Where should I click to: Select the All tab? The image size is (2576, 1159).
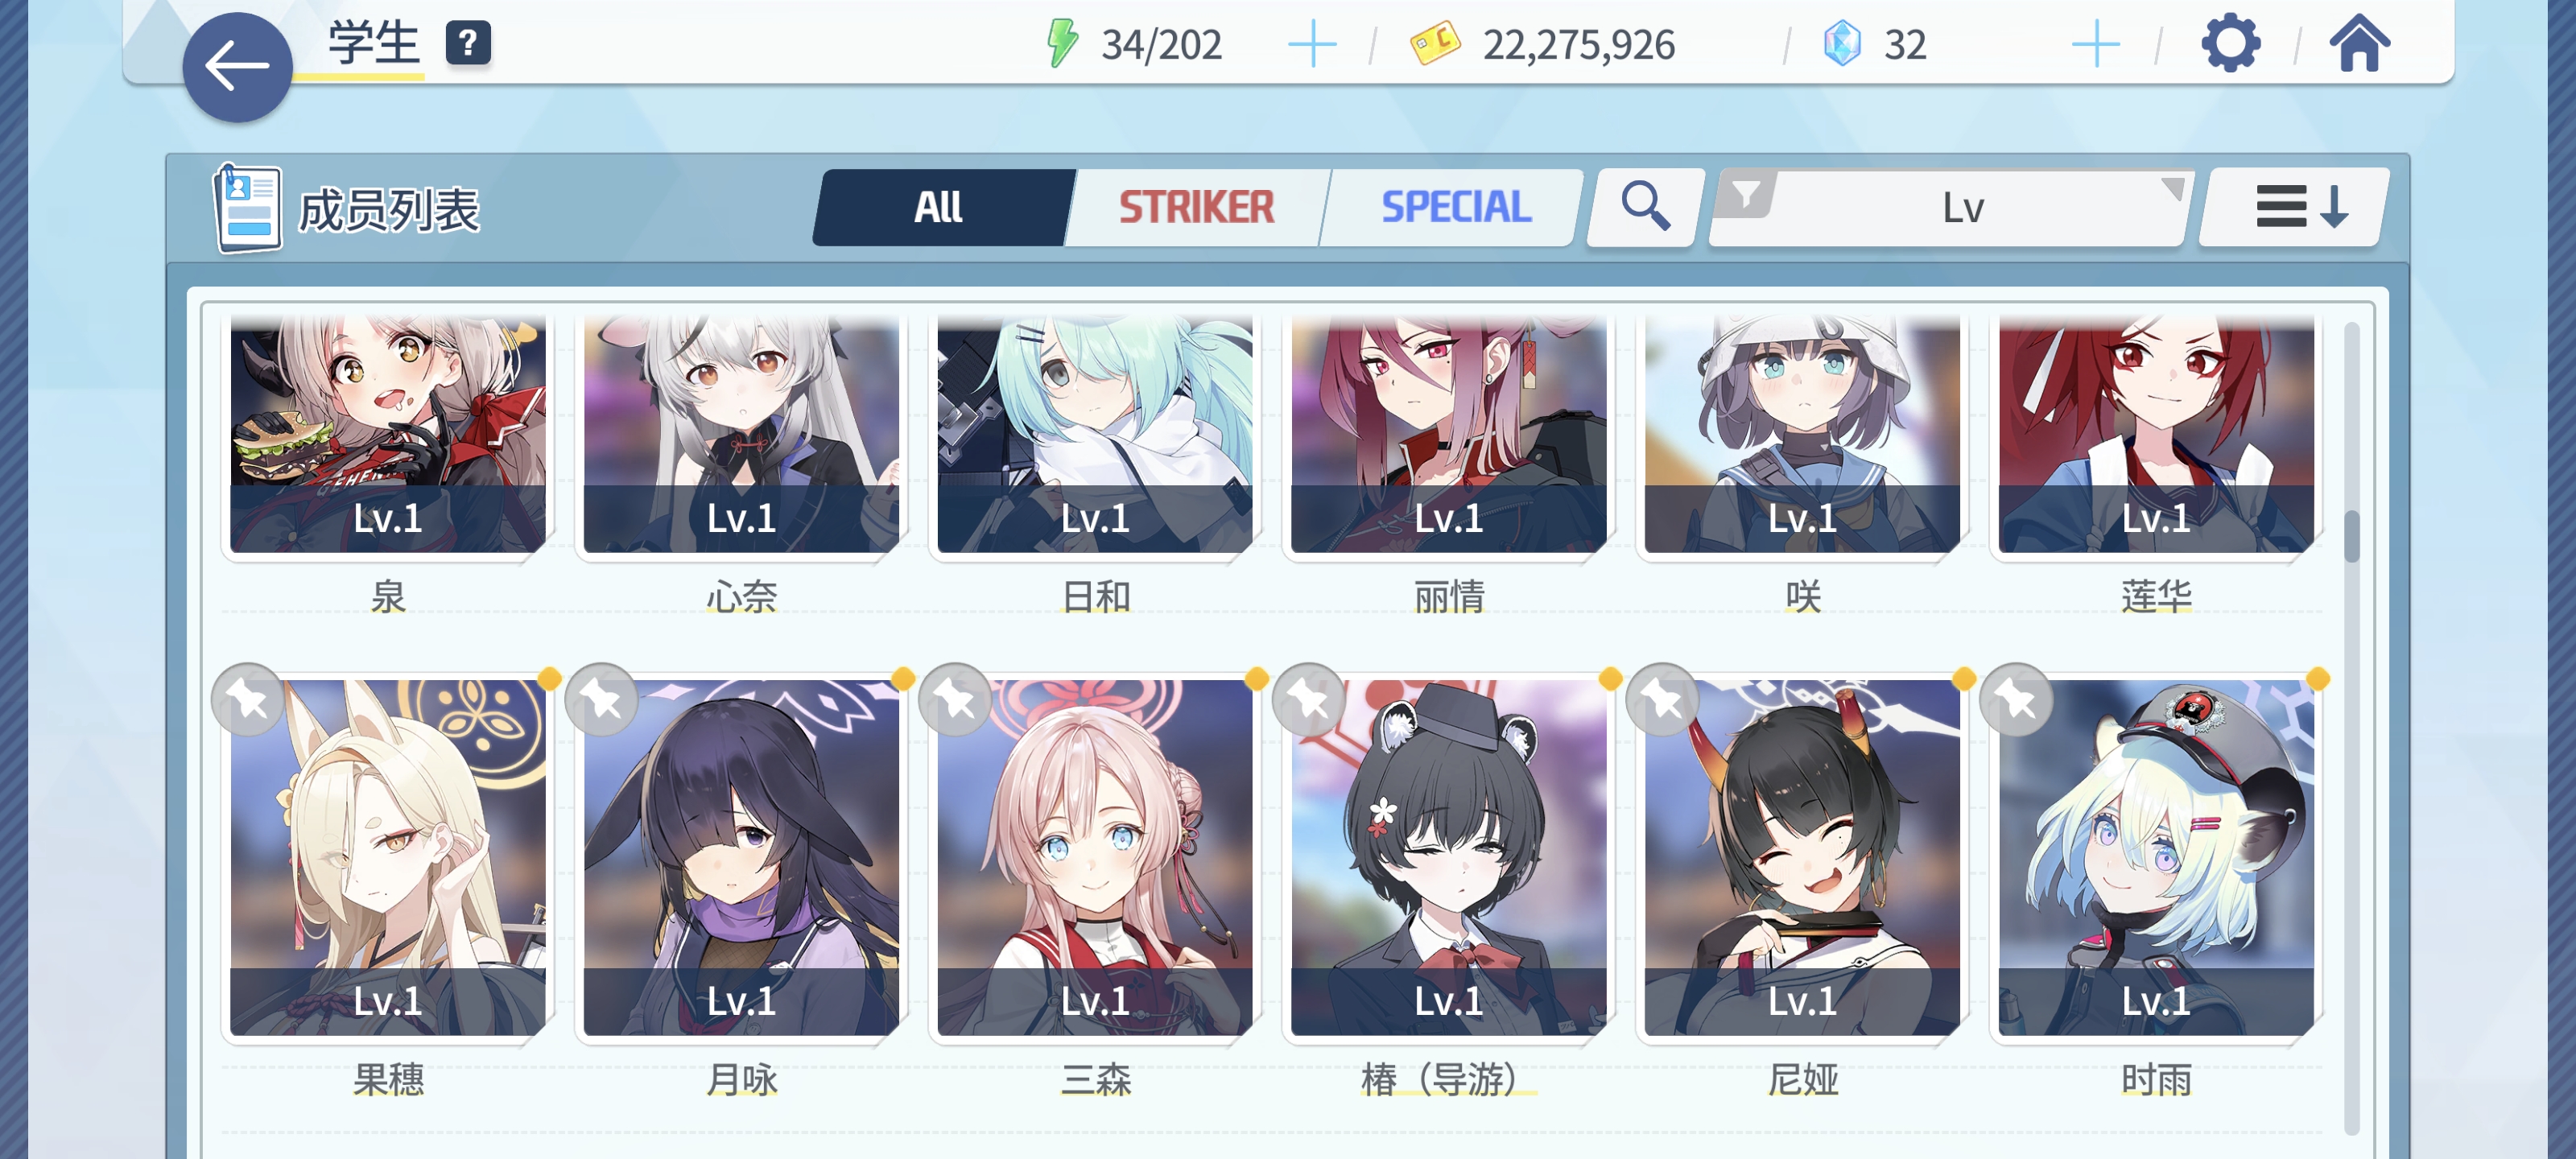click(939, 207)
